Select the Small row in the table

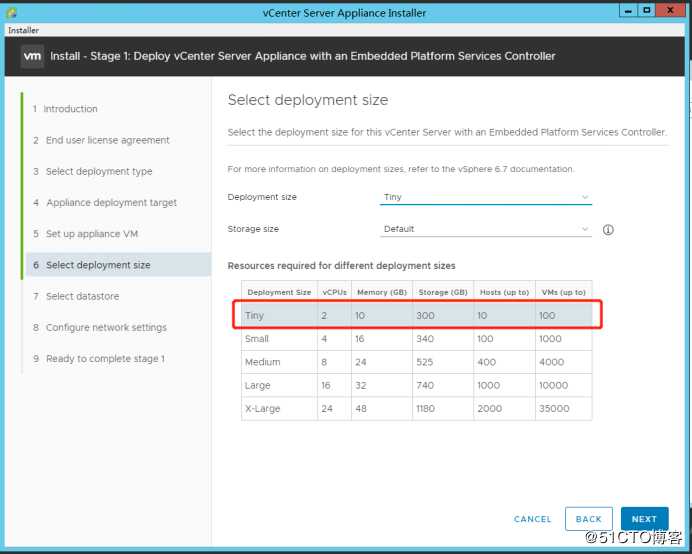417,339
